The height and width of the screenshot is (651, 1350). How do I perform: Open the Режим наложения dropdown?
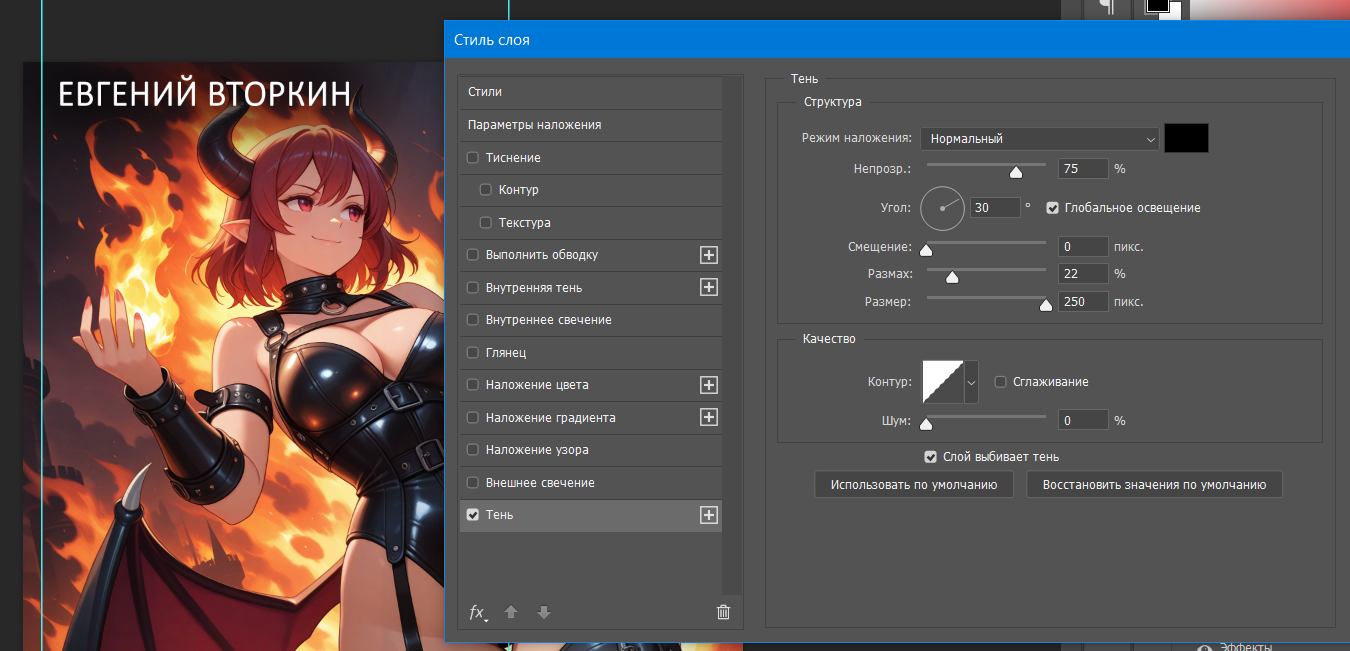1039,139
